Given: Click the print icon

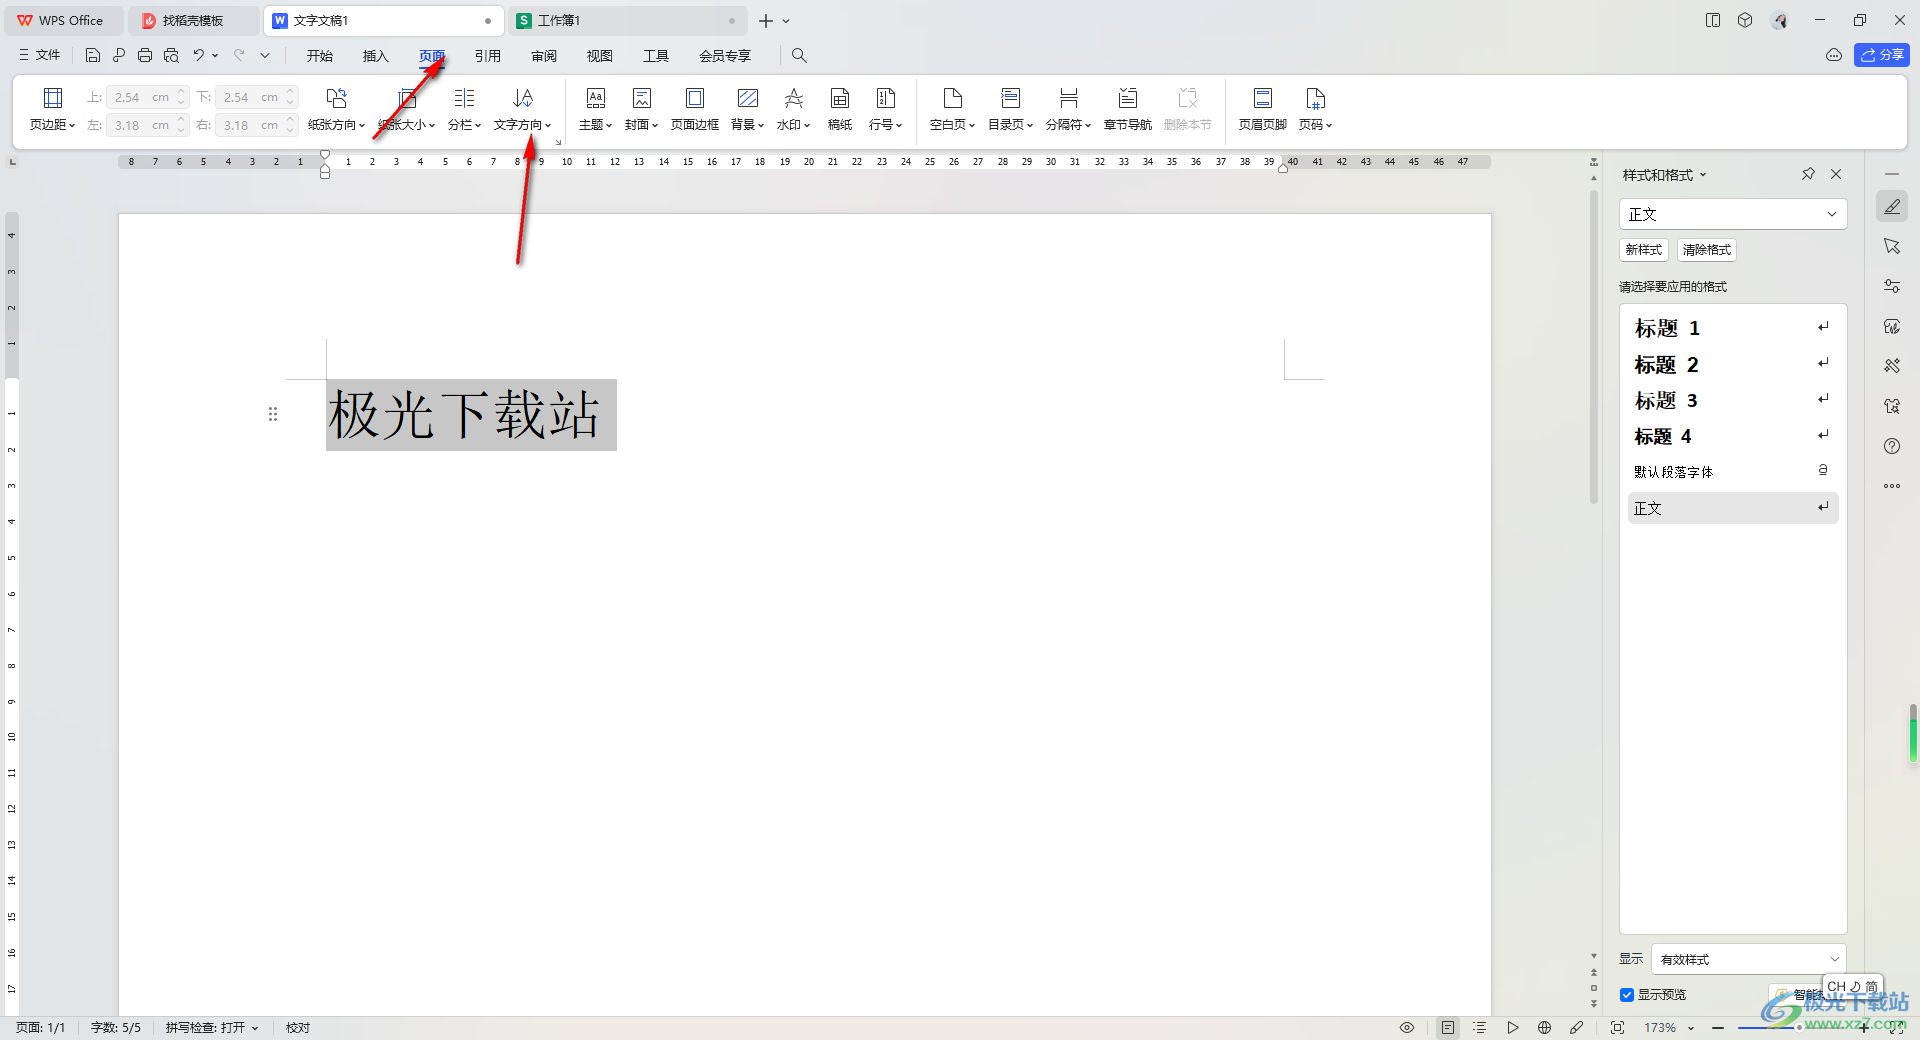Looking at the screenshot, I should tap(145, 56).
